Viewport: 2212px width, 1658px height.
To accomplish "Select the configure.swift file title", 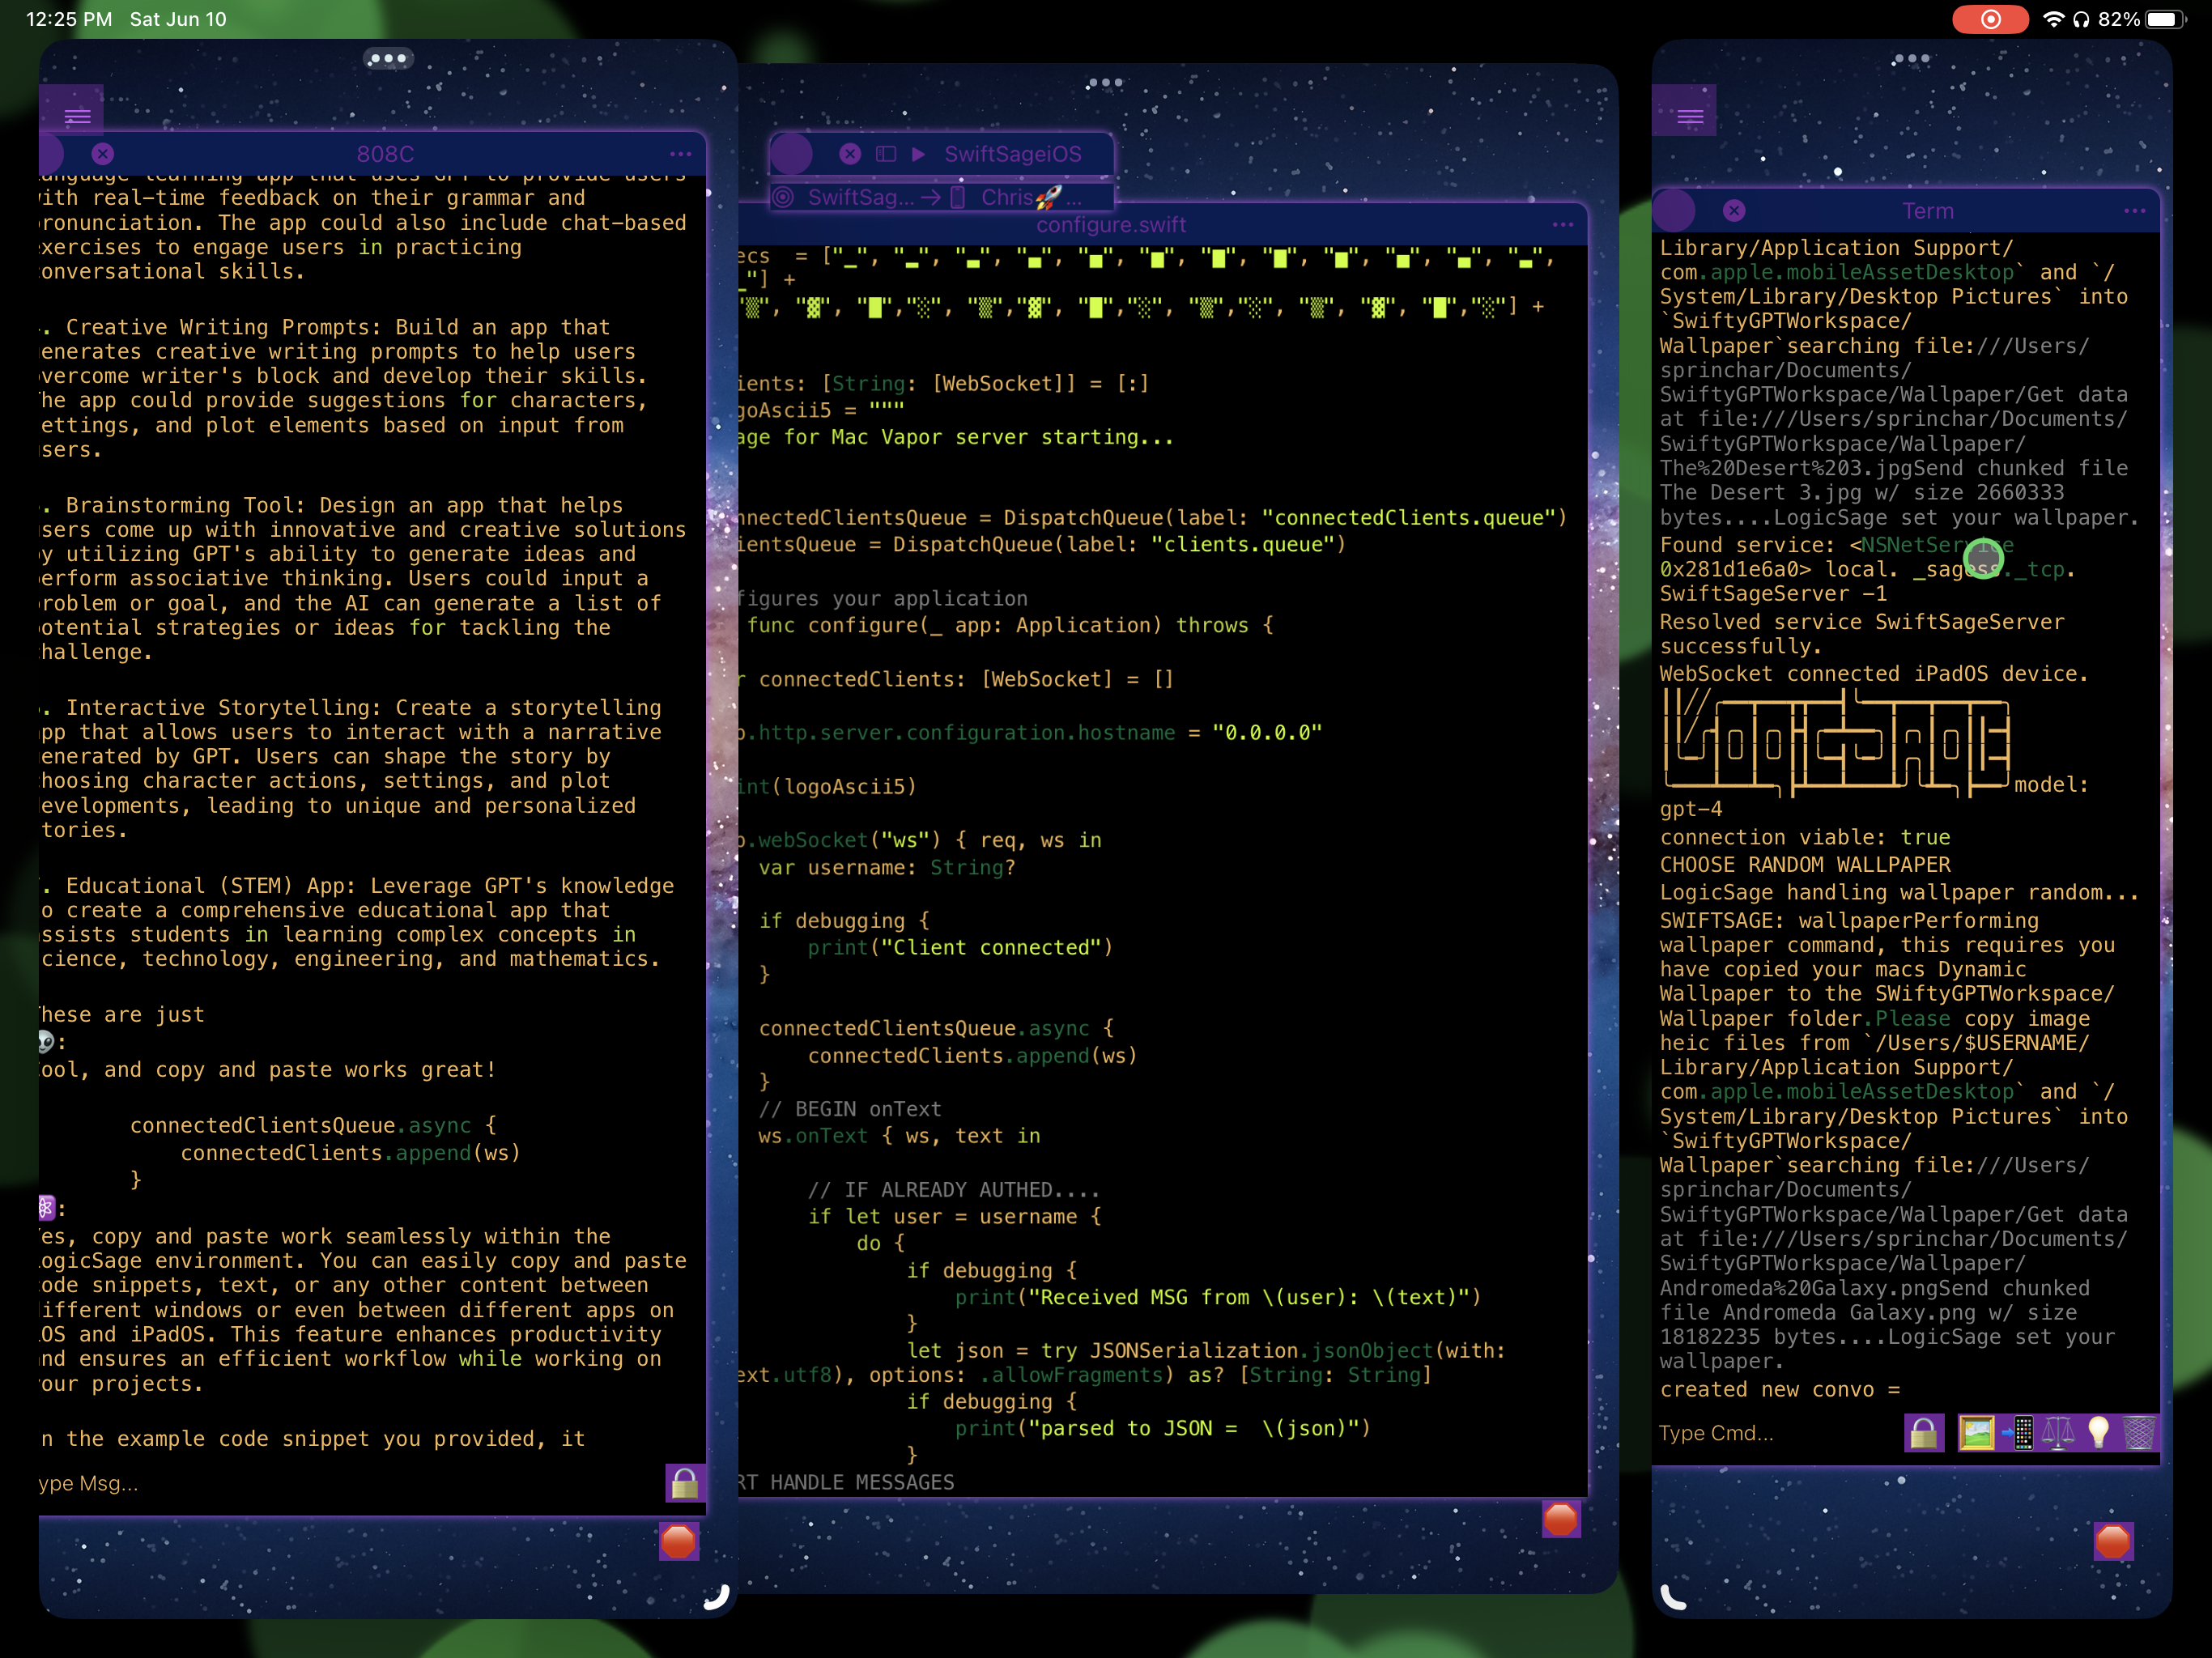I will (x=1111, y=225).
